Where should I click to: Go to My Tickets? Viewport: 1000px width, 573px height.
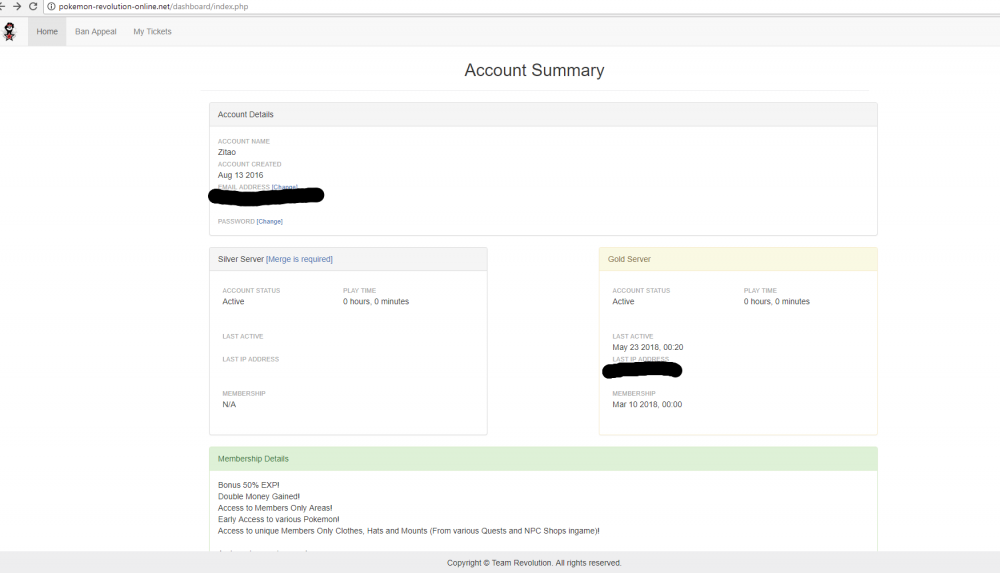(152, 32)
